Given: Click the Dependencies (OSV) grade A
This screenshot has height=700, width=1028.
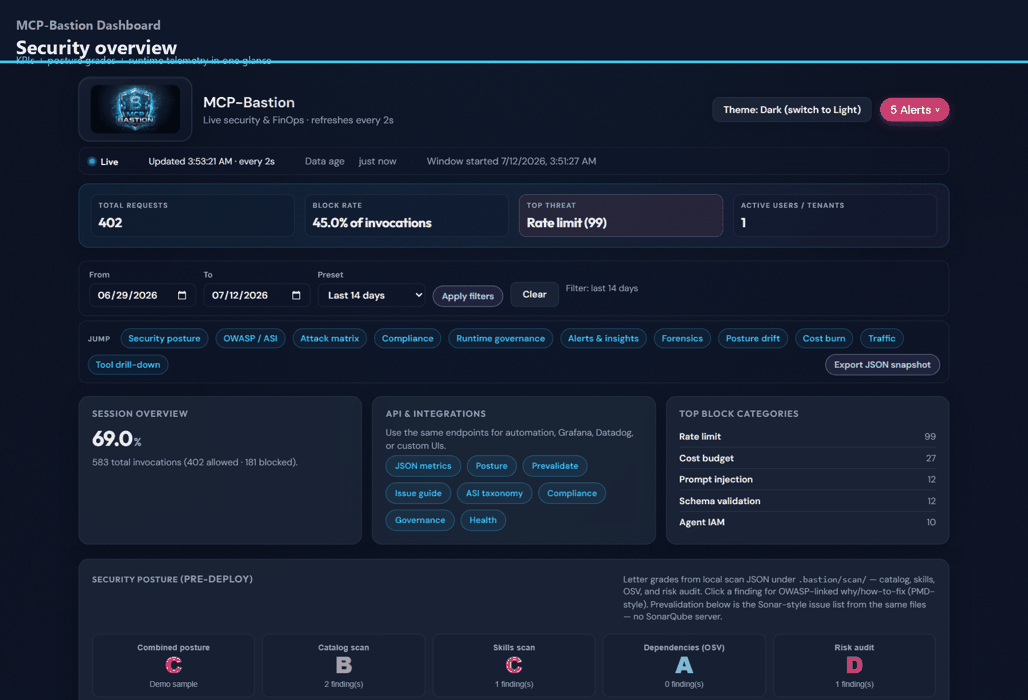Looking at the screenshot, I should (684, 665).
